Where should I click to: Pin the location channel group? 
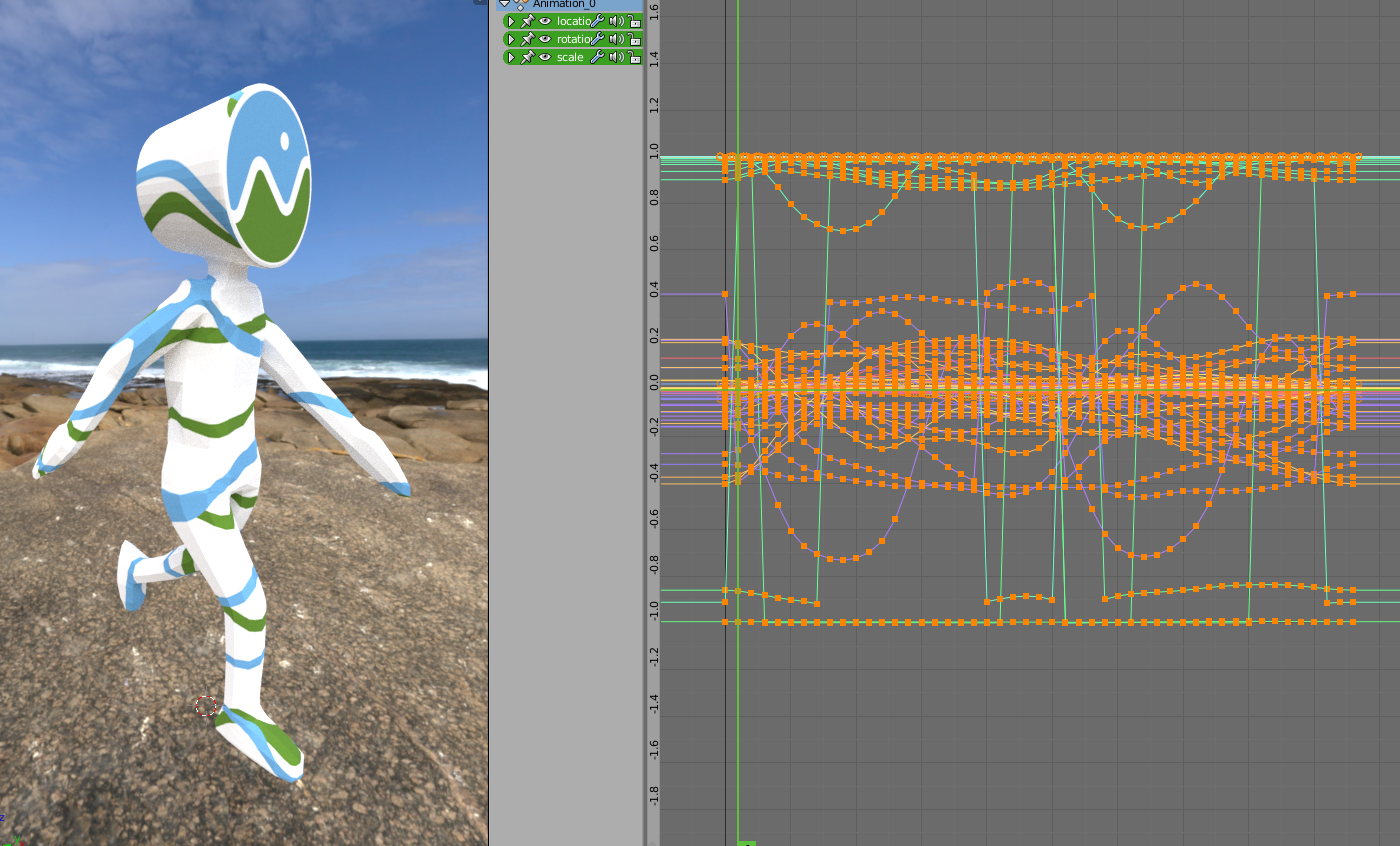click(527, 21)
